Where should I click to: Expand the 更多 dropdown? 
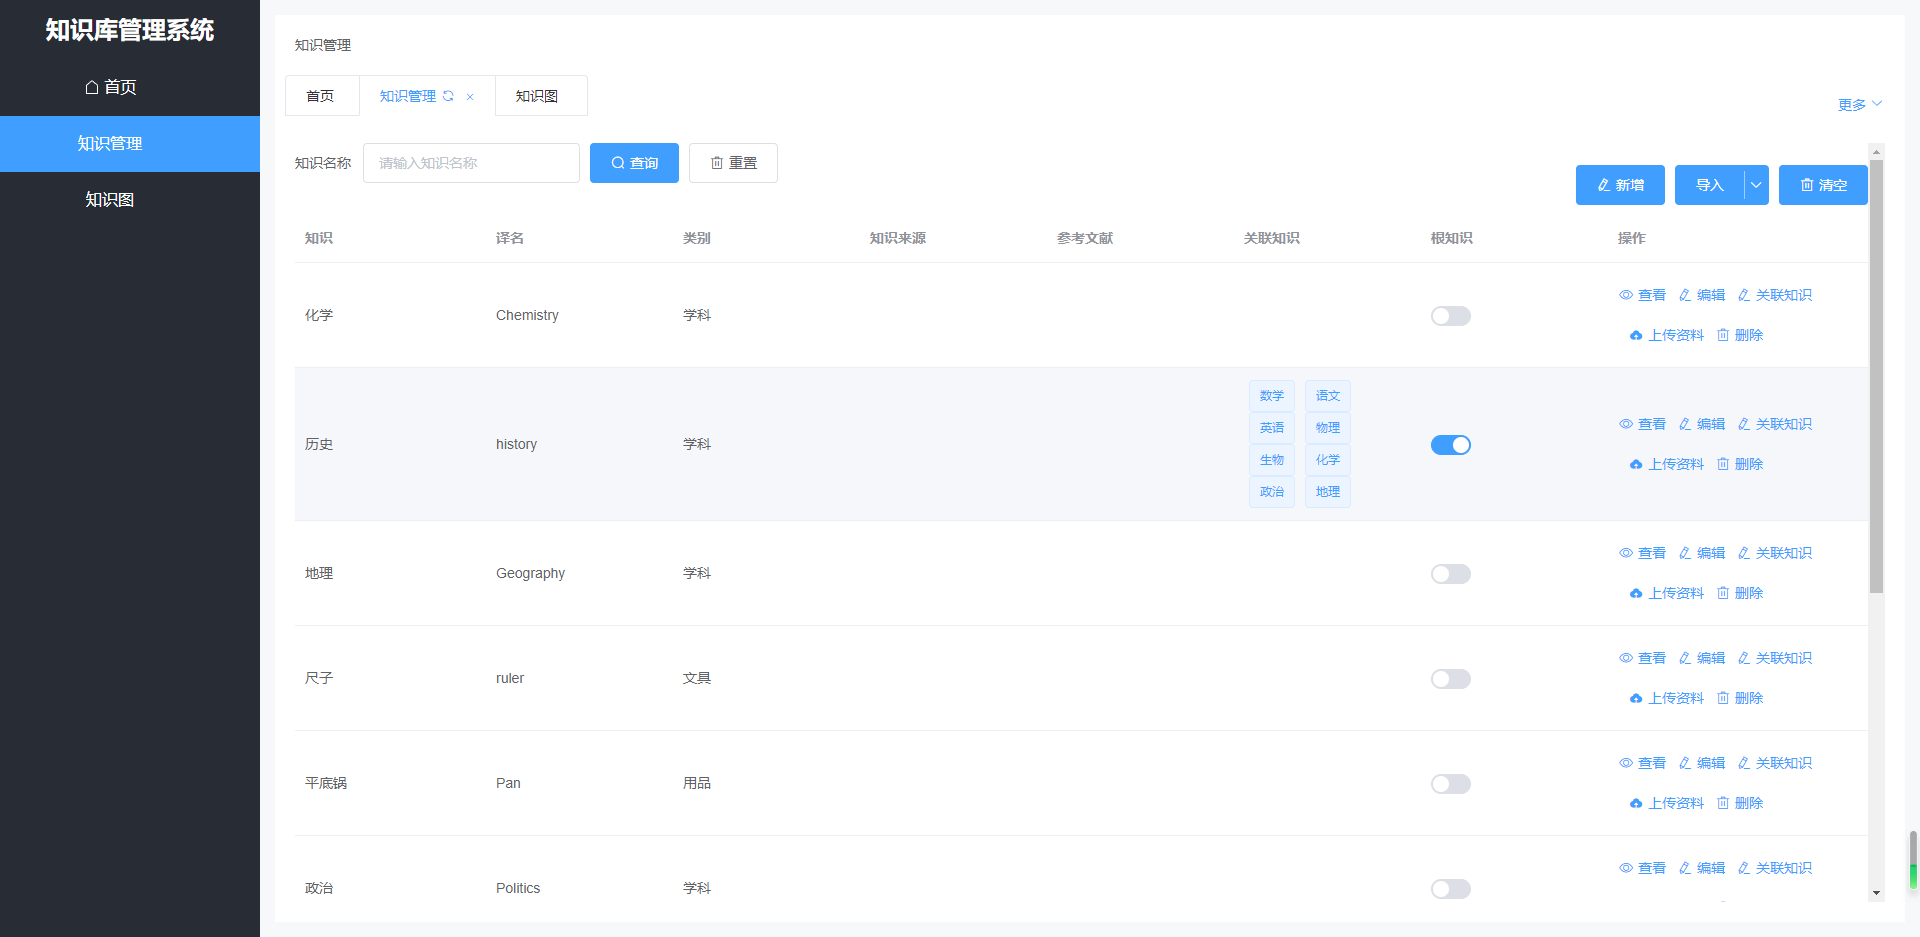(x=1859, y=104)
